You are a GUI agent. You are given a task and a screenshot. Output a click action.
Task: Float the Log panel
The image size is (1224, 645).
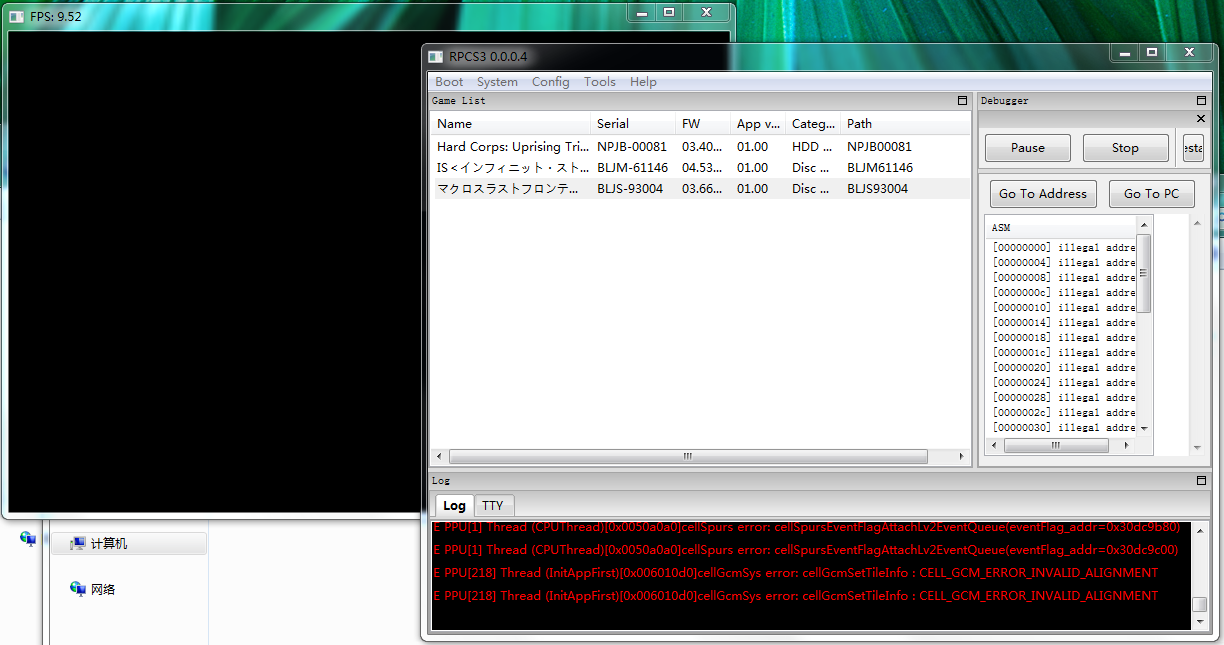tap(1201, 481)
